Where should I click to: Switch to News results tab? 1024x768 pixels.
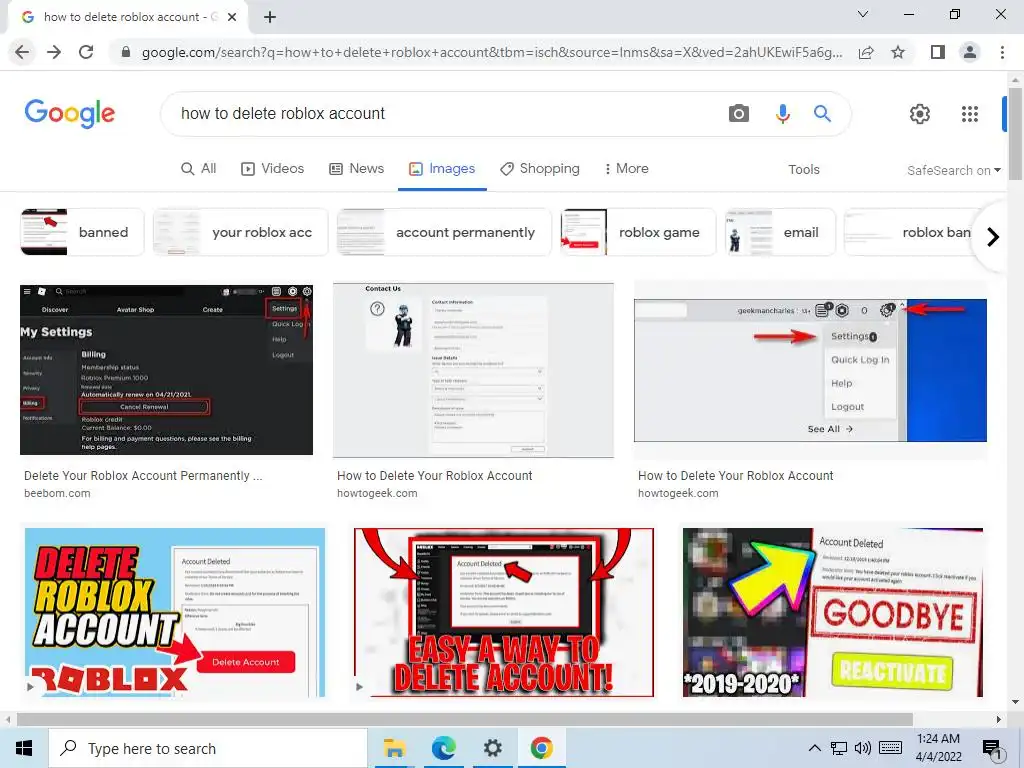pyautogui.click(x=356, y=168)
